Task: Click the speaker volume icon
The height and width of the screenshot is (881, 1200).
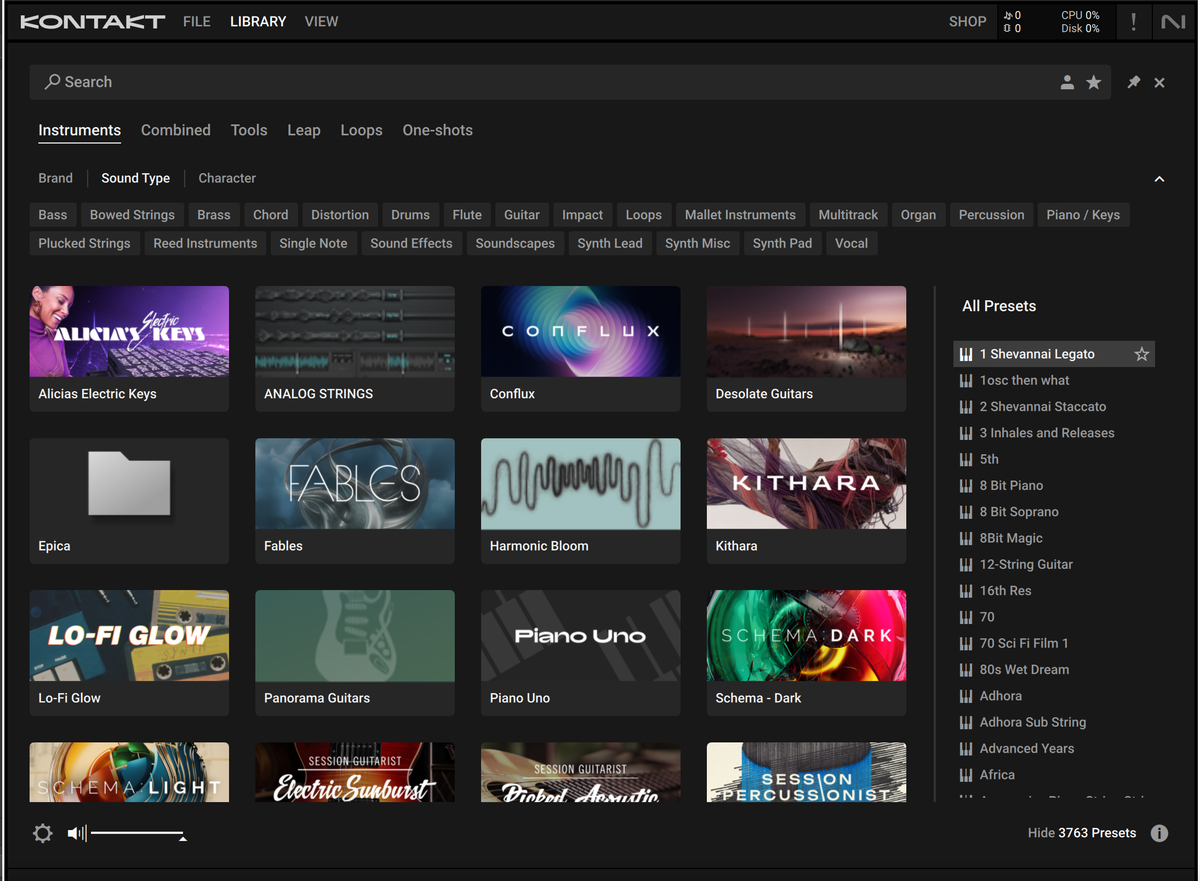Action: tap(77, 833)
